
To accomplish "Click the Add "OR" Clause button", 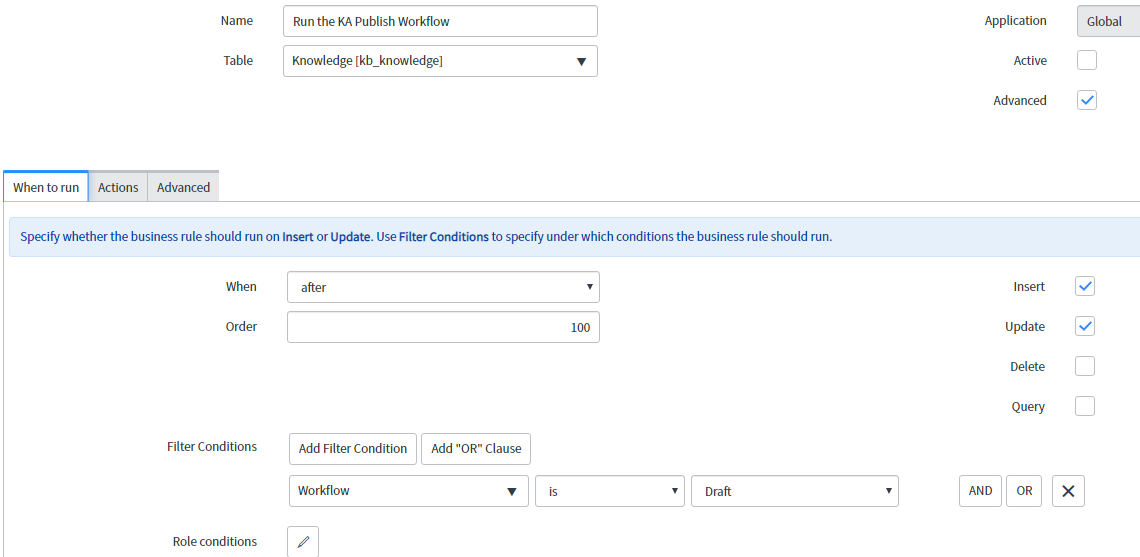I will click(x=476, y=448).
